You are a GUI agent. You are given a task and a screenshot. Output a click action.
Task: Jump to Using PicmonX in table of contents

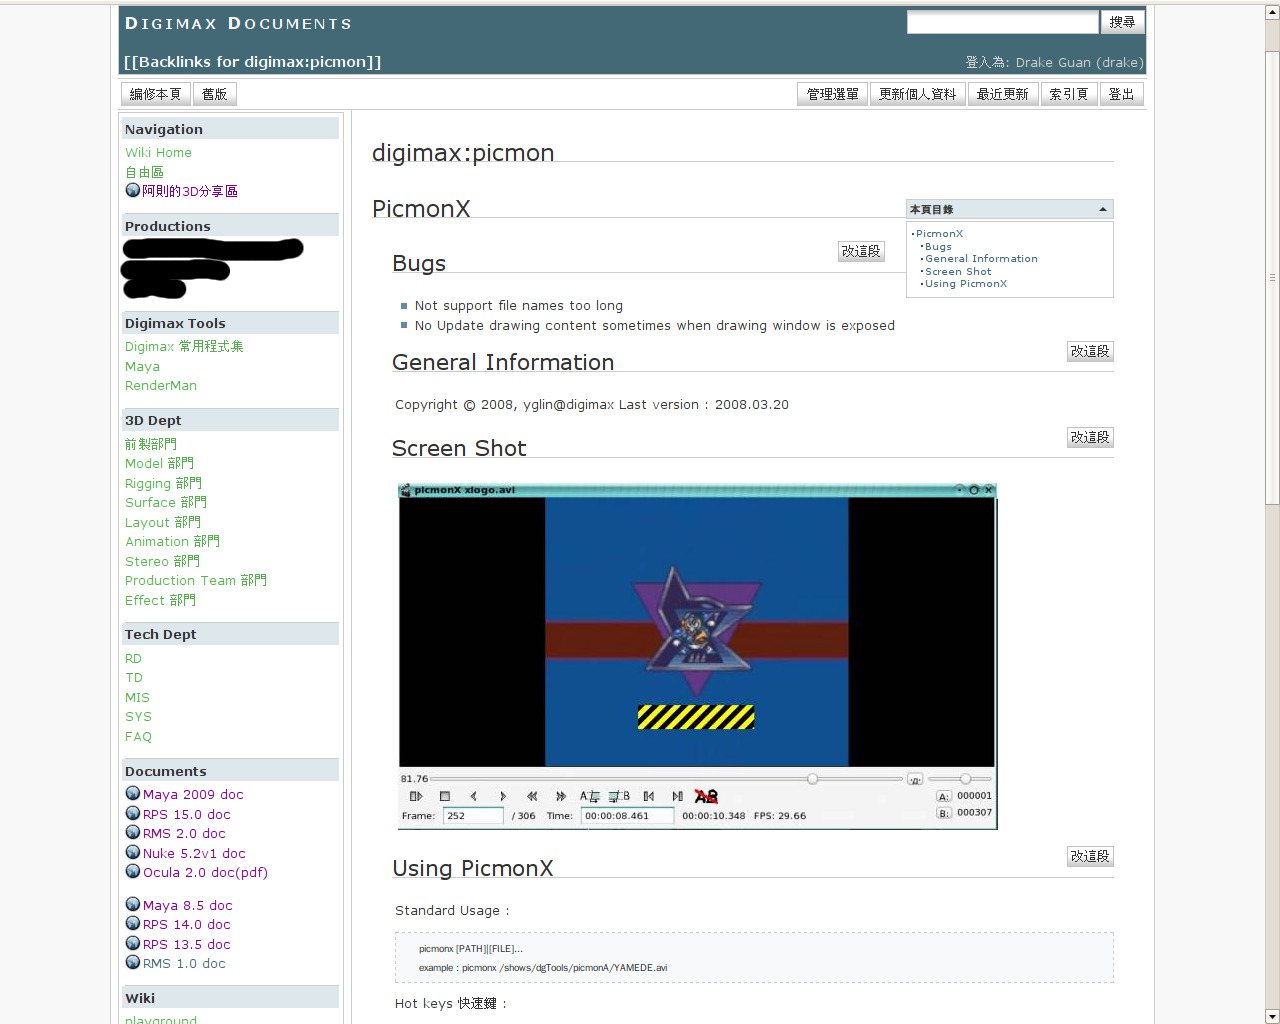click(x=966, y=284)
